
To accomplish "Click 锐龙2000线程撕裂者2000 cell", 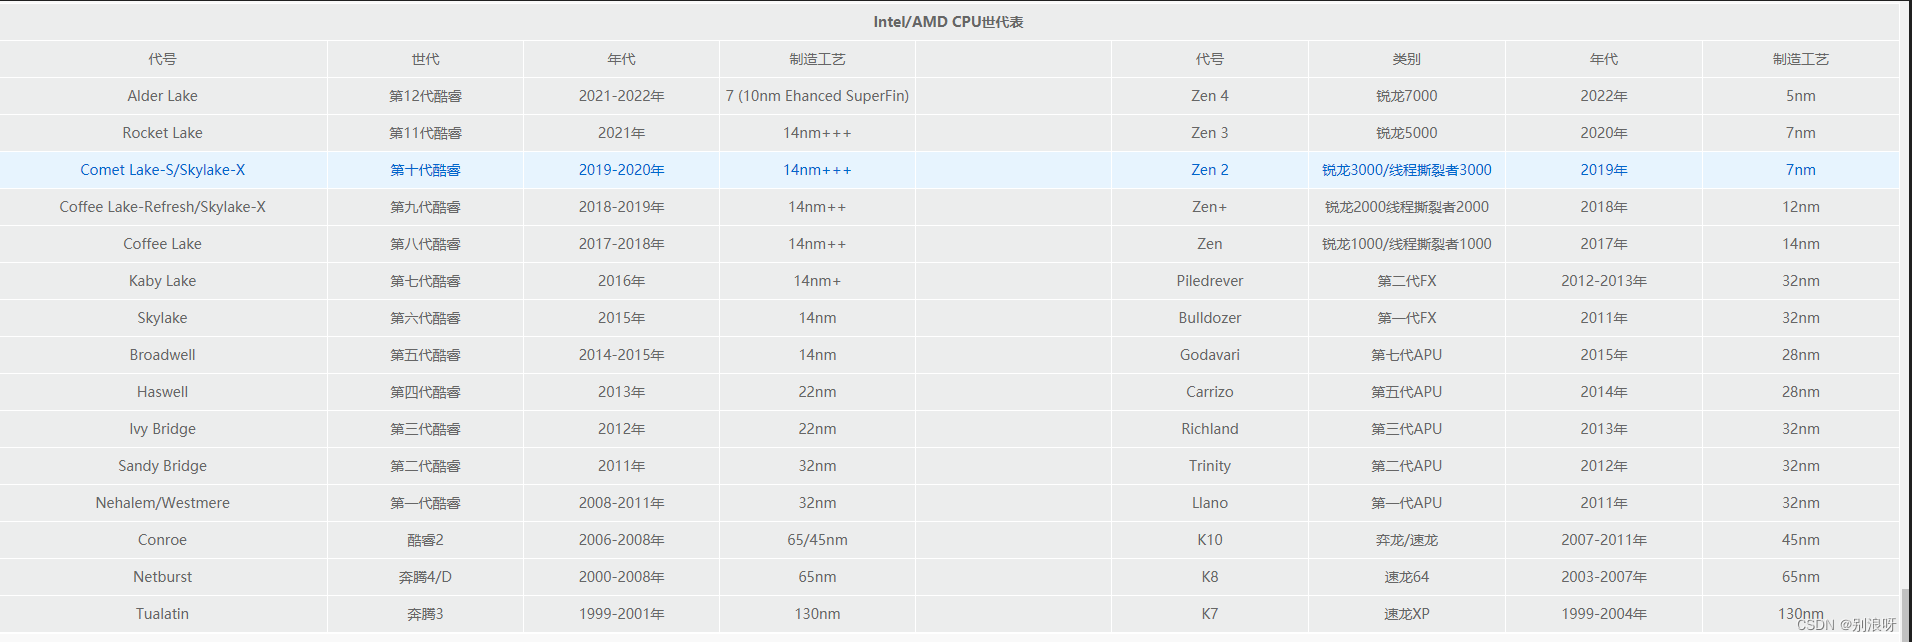I will tap(1406, 207).
